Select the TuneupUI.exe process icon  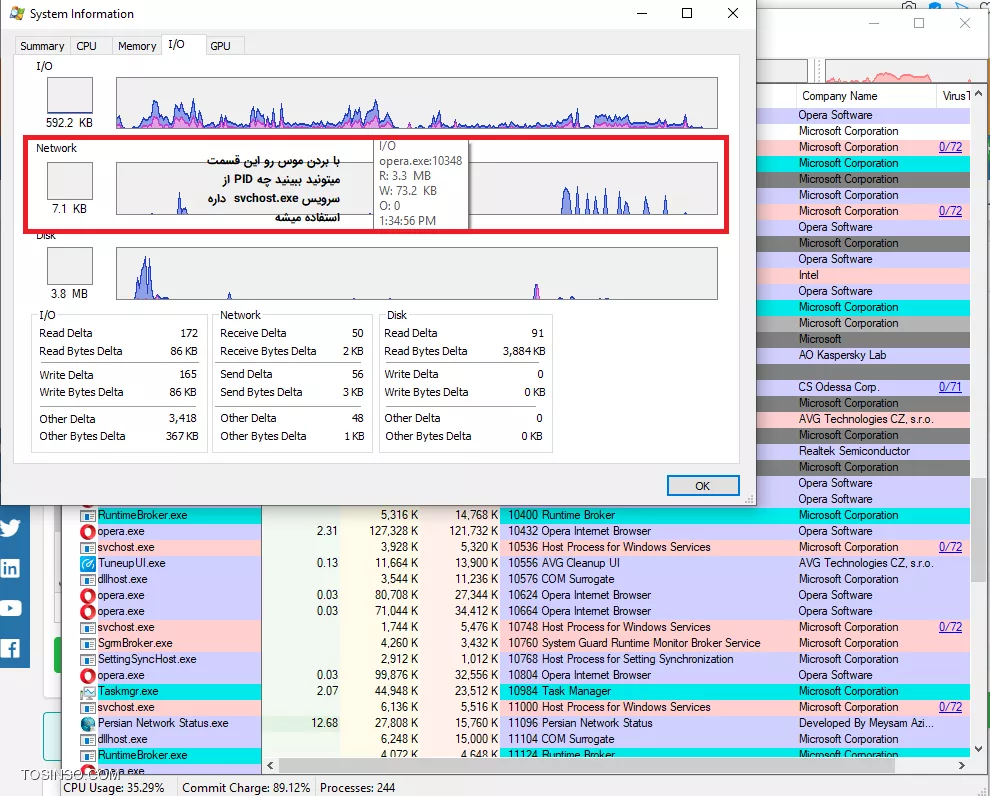coord(88,563)
